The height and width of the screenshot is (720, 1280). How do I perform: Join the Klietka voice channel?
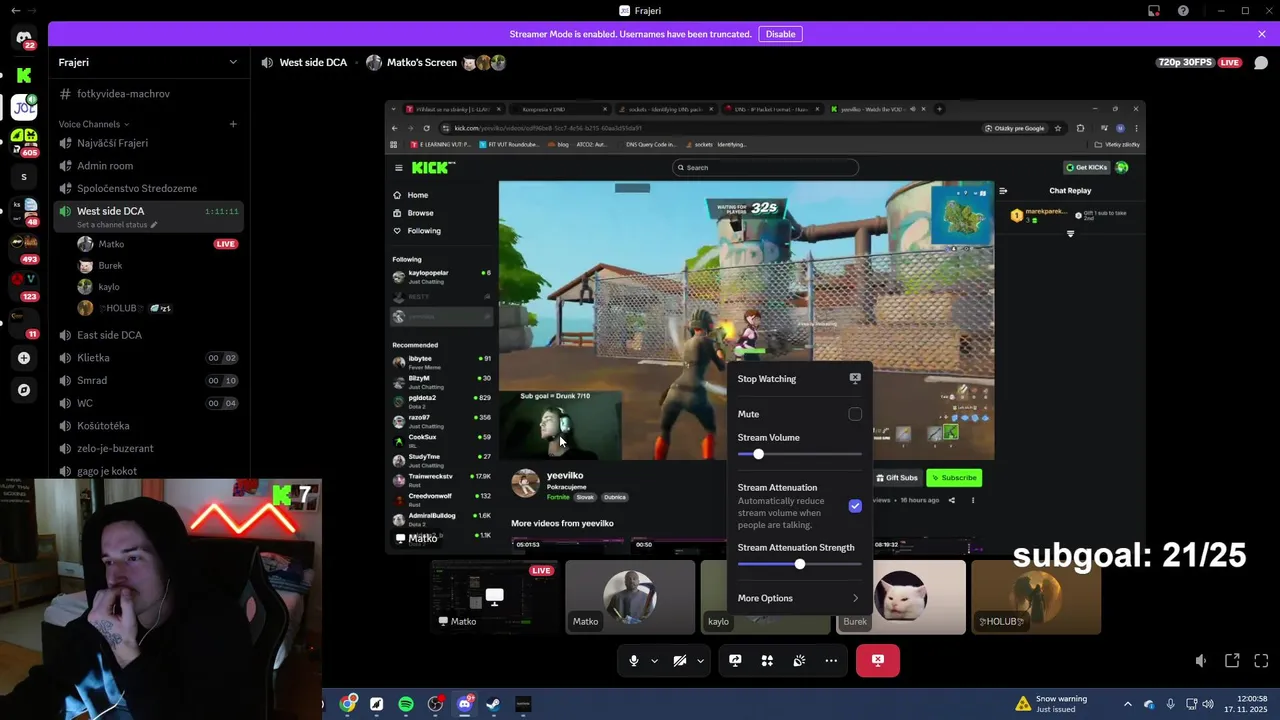(148, 358)
